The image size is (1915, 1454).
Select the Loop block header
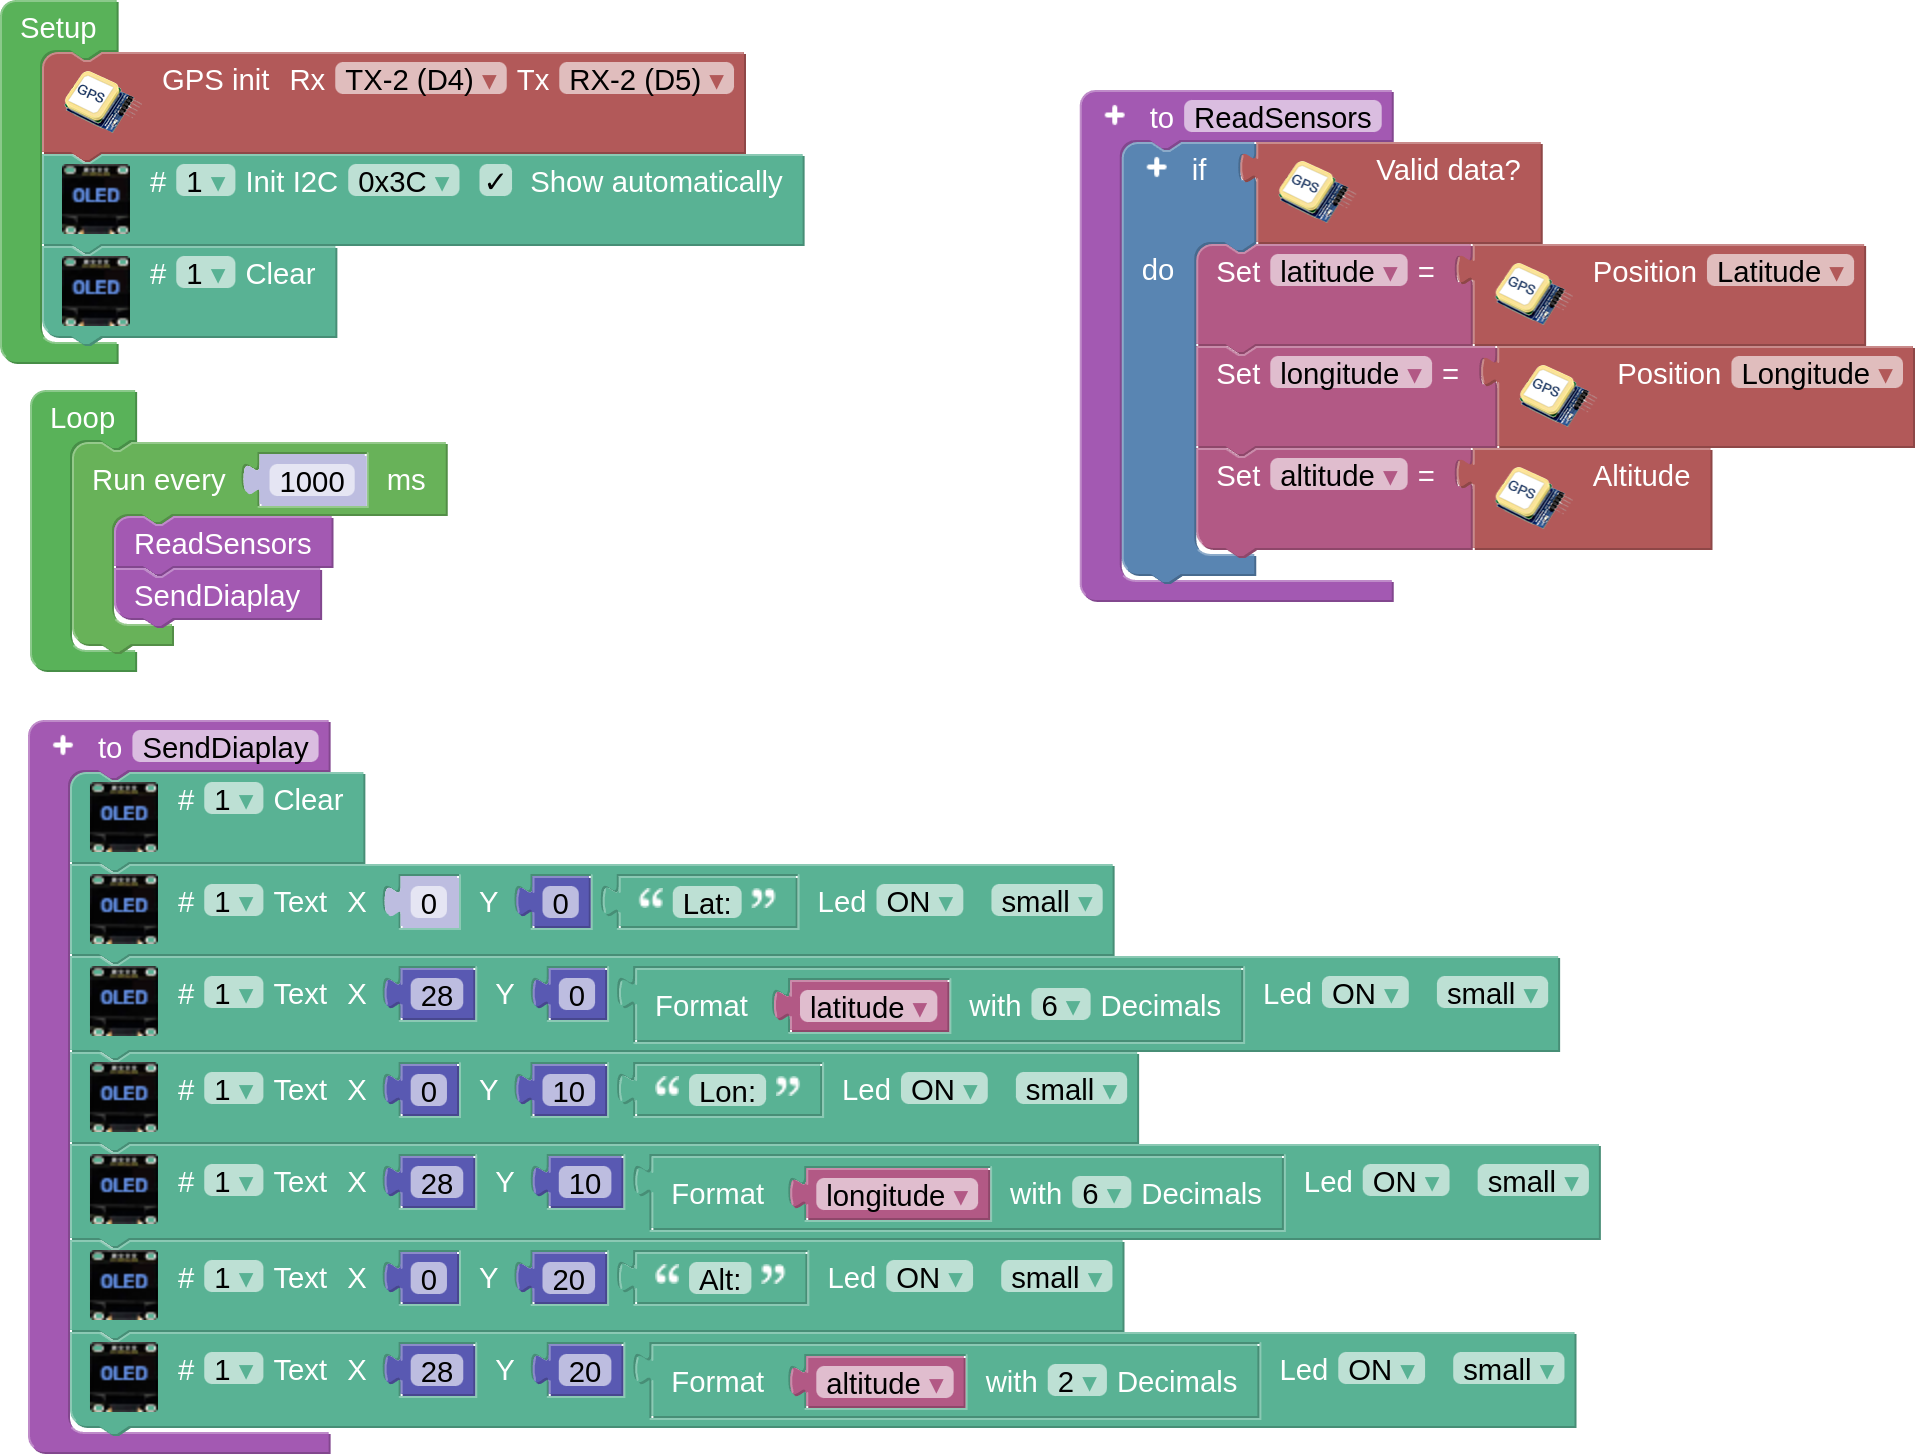tap(82, 418)
